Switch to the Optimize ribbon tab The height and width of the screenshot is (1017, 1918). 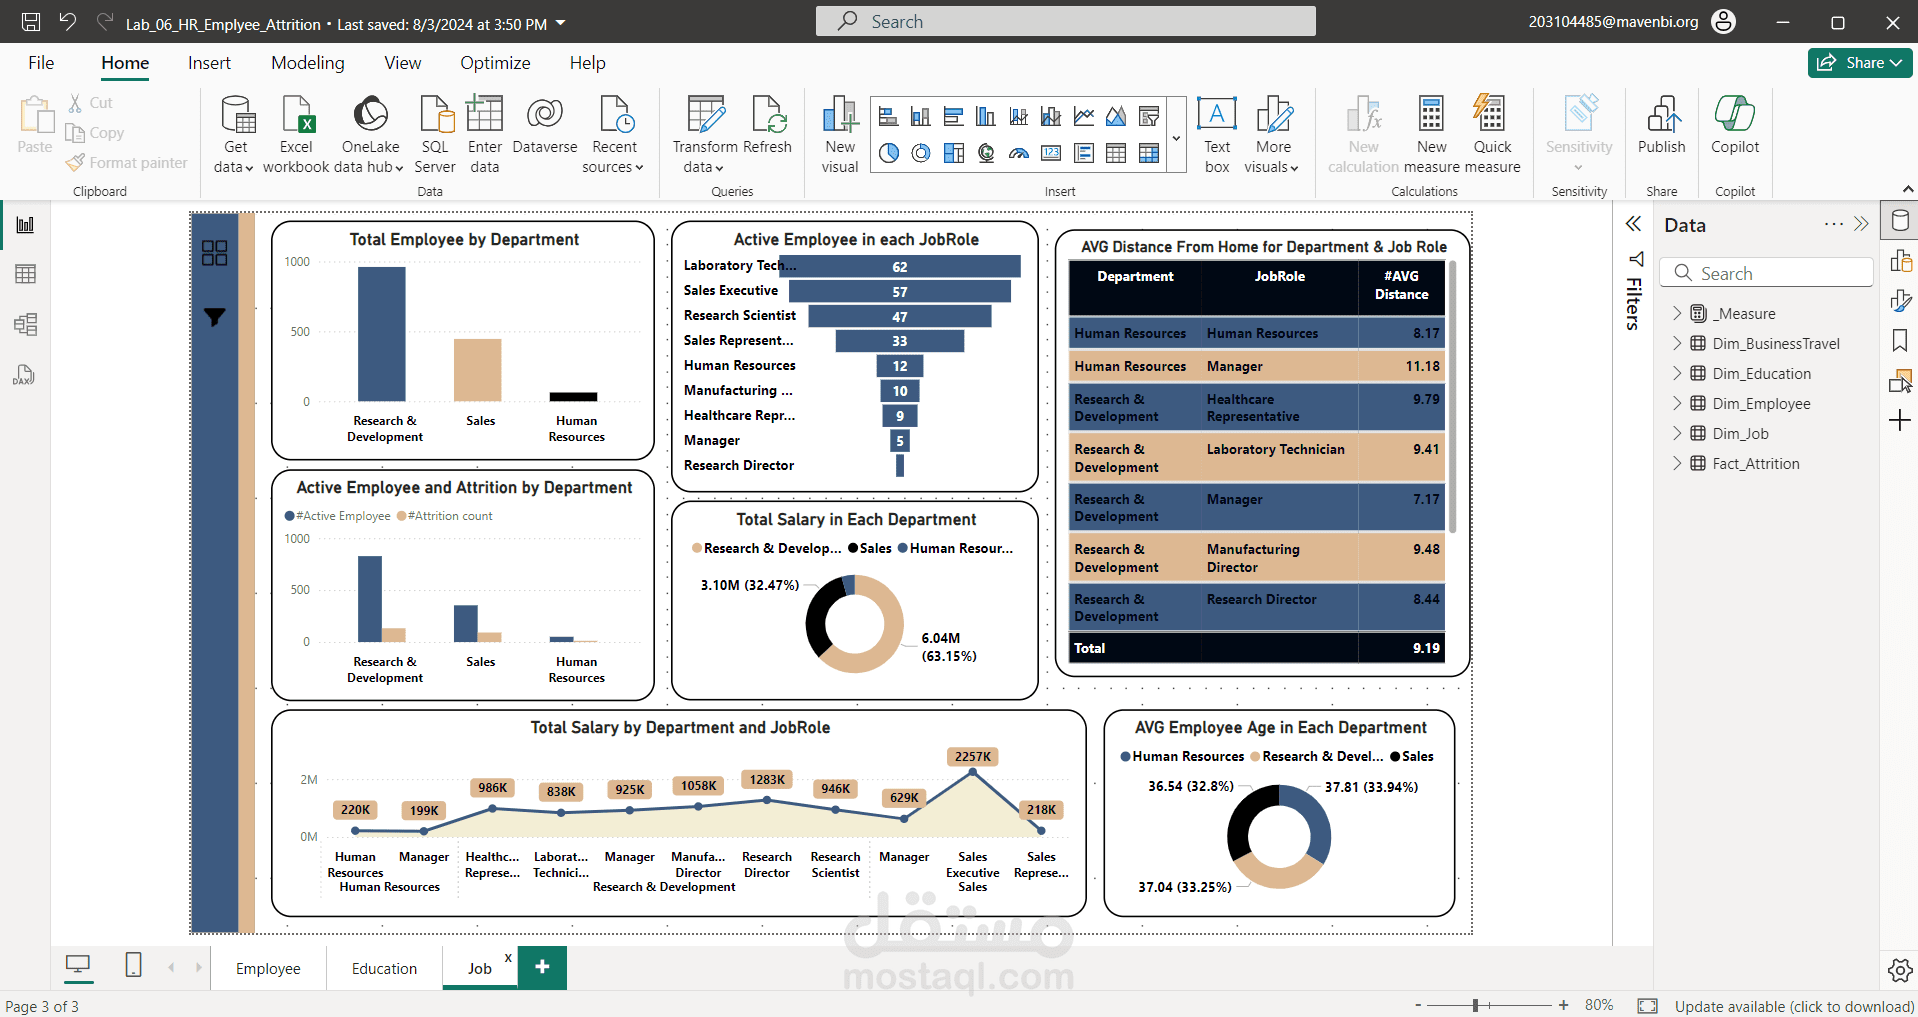[495, 63]
